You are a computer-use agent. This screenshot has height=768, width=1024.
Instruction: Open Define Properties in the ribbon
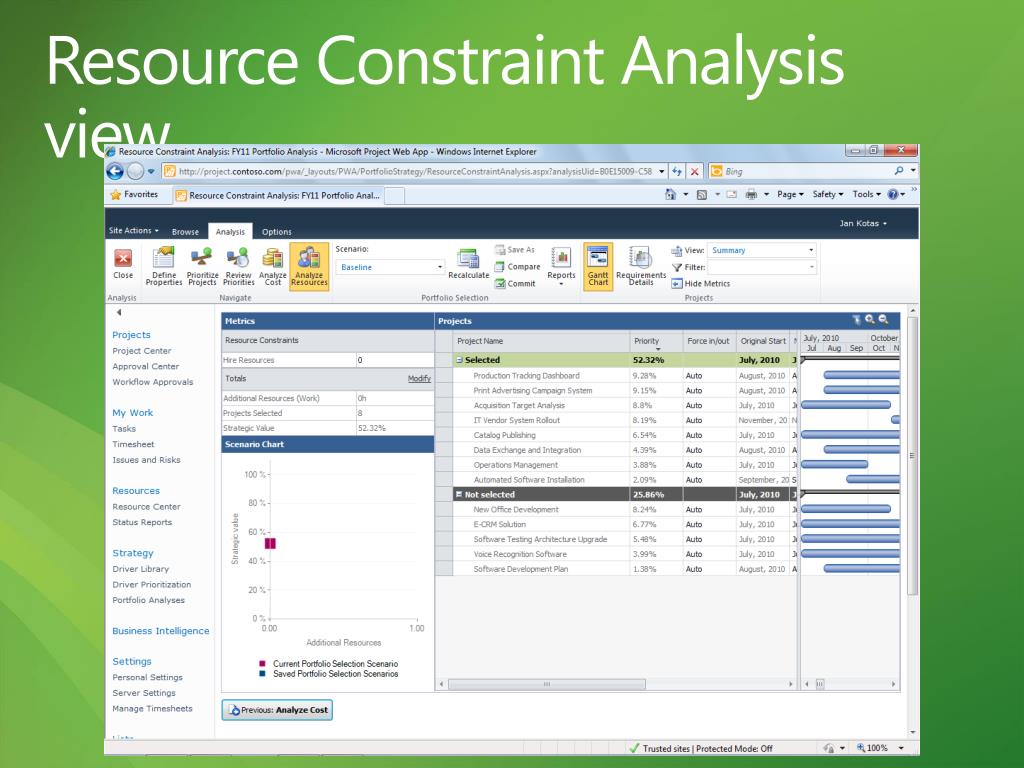pyautogui.click(x=163, y=266)
